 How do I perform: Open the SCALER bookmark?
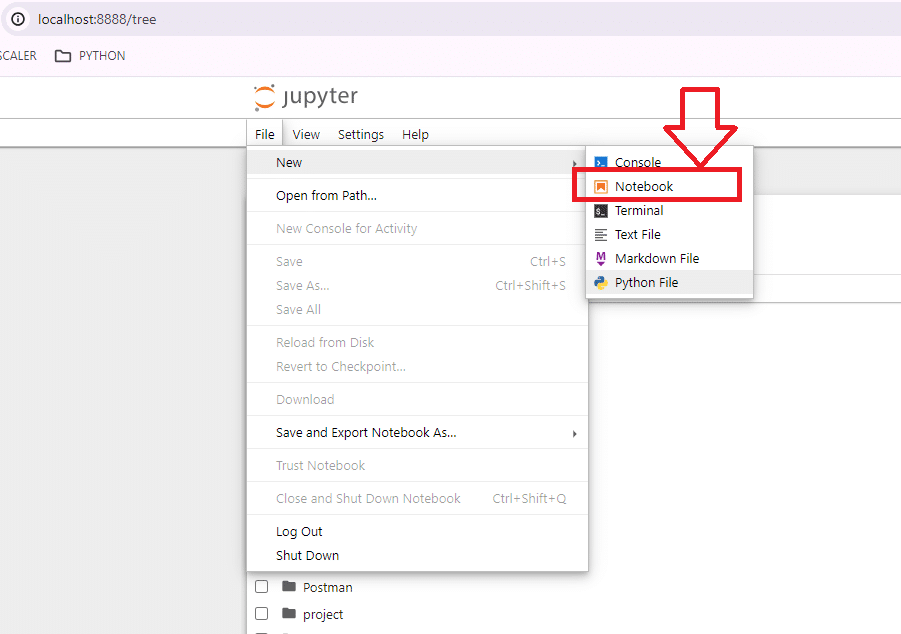click(18, 56)
